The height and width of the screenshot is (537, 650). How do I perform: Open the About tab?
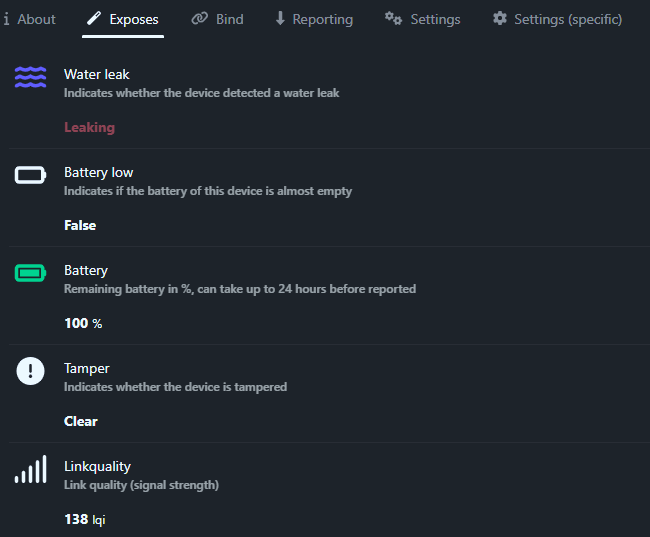pos(30,19)
